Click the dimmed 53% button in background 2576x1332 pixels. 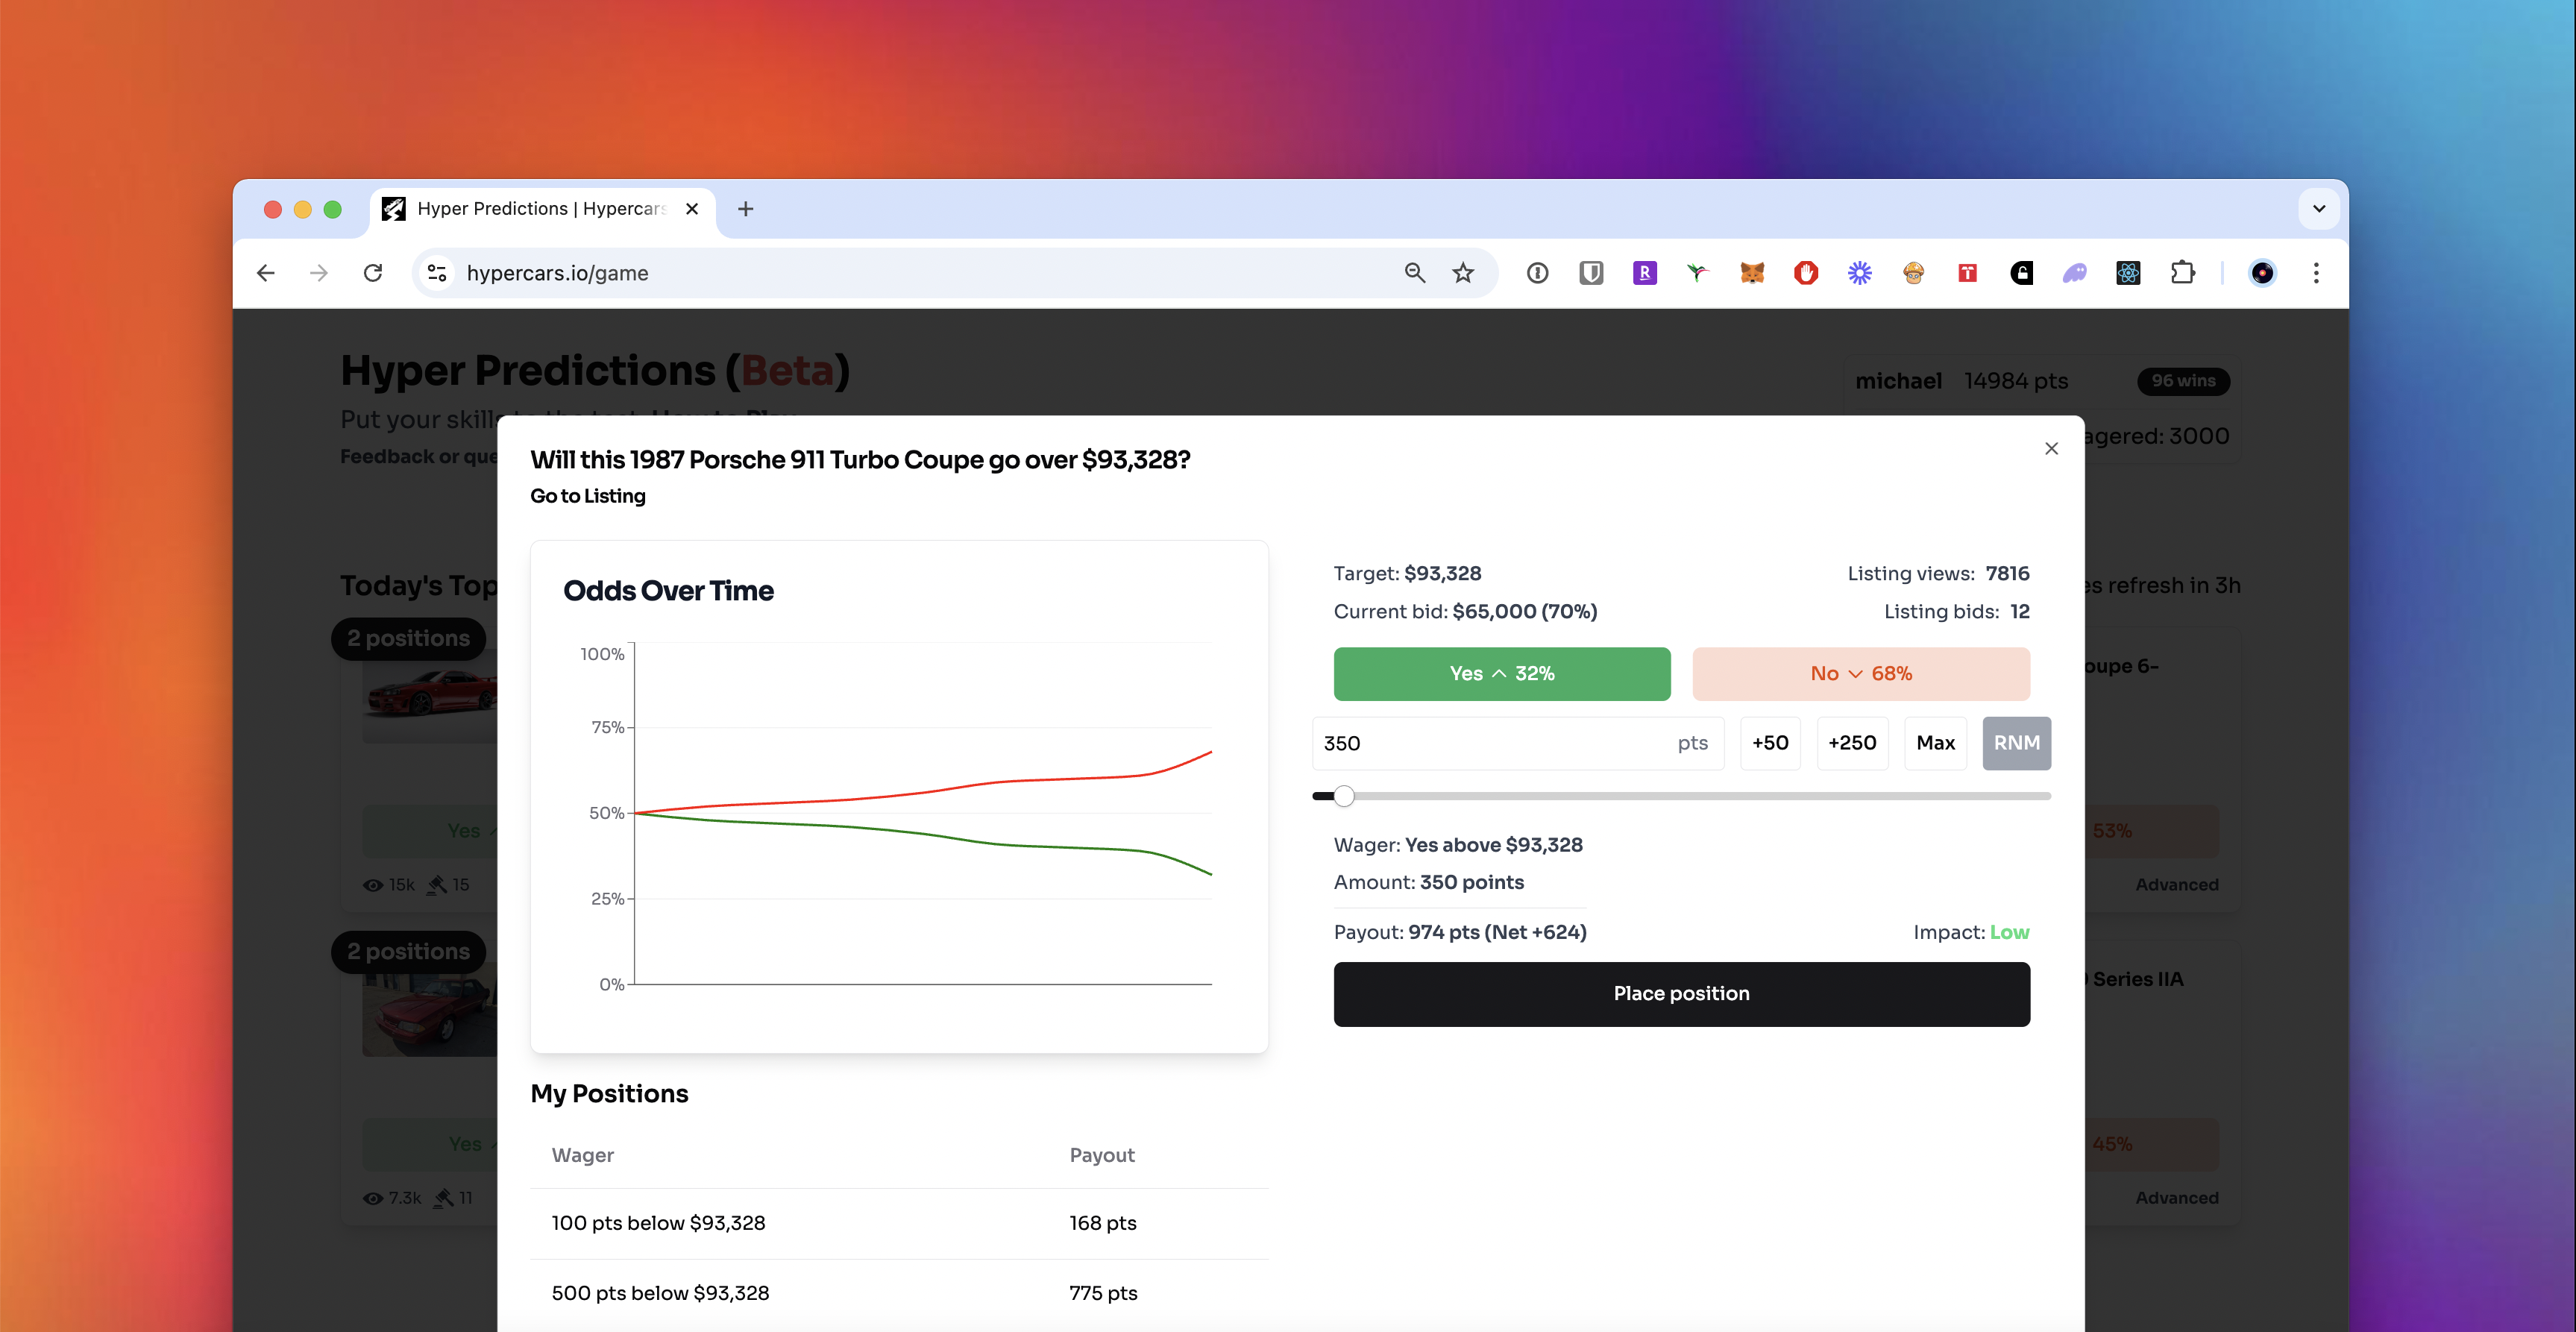point(2152,831)
